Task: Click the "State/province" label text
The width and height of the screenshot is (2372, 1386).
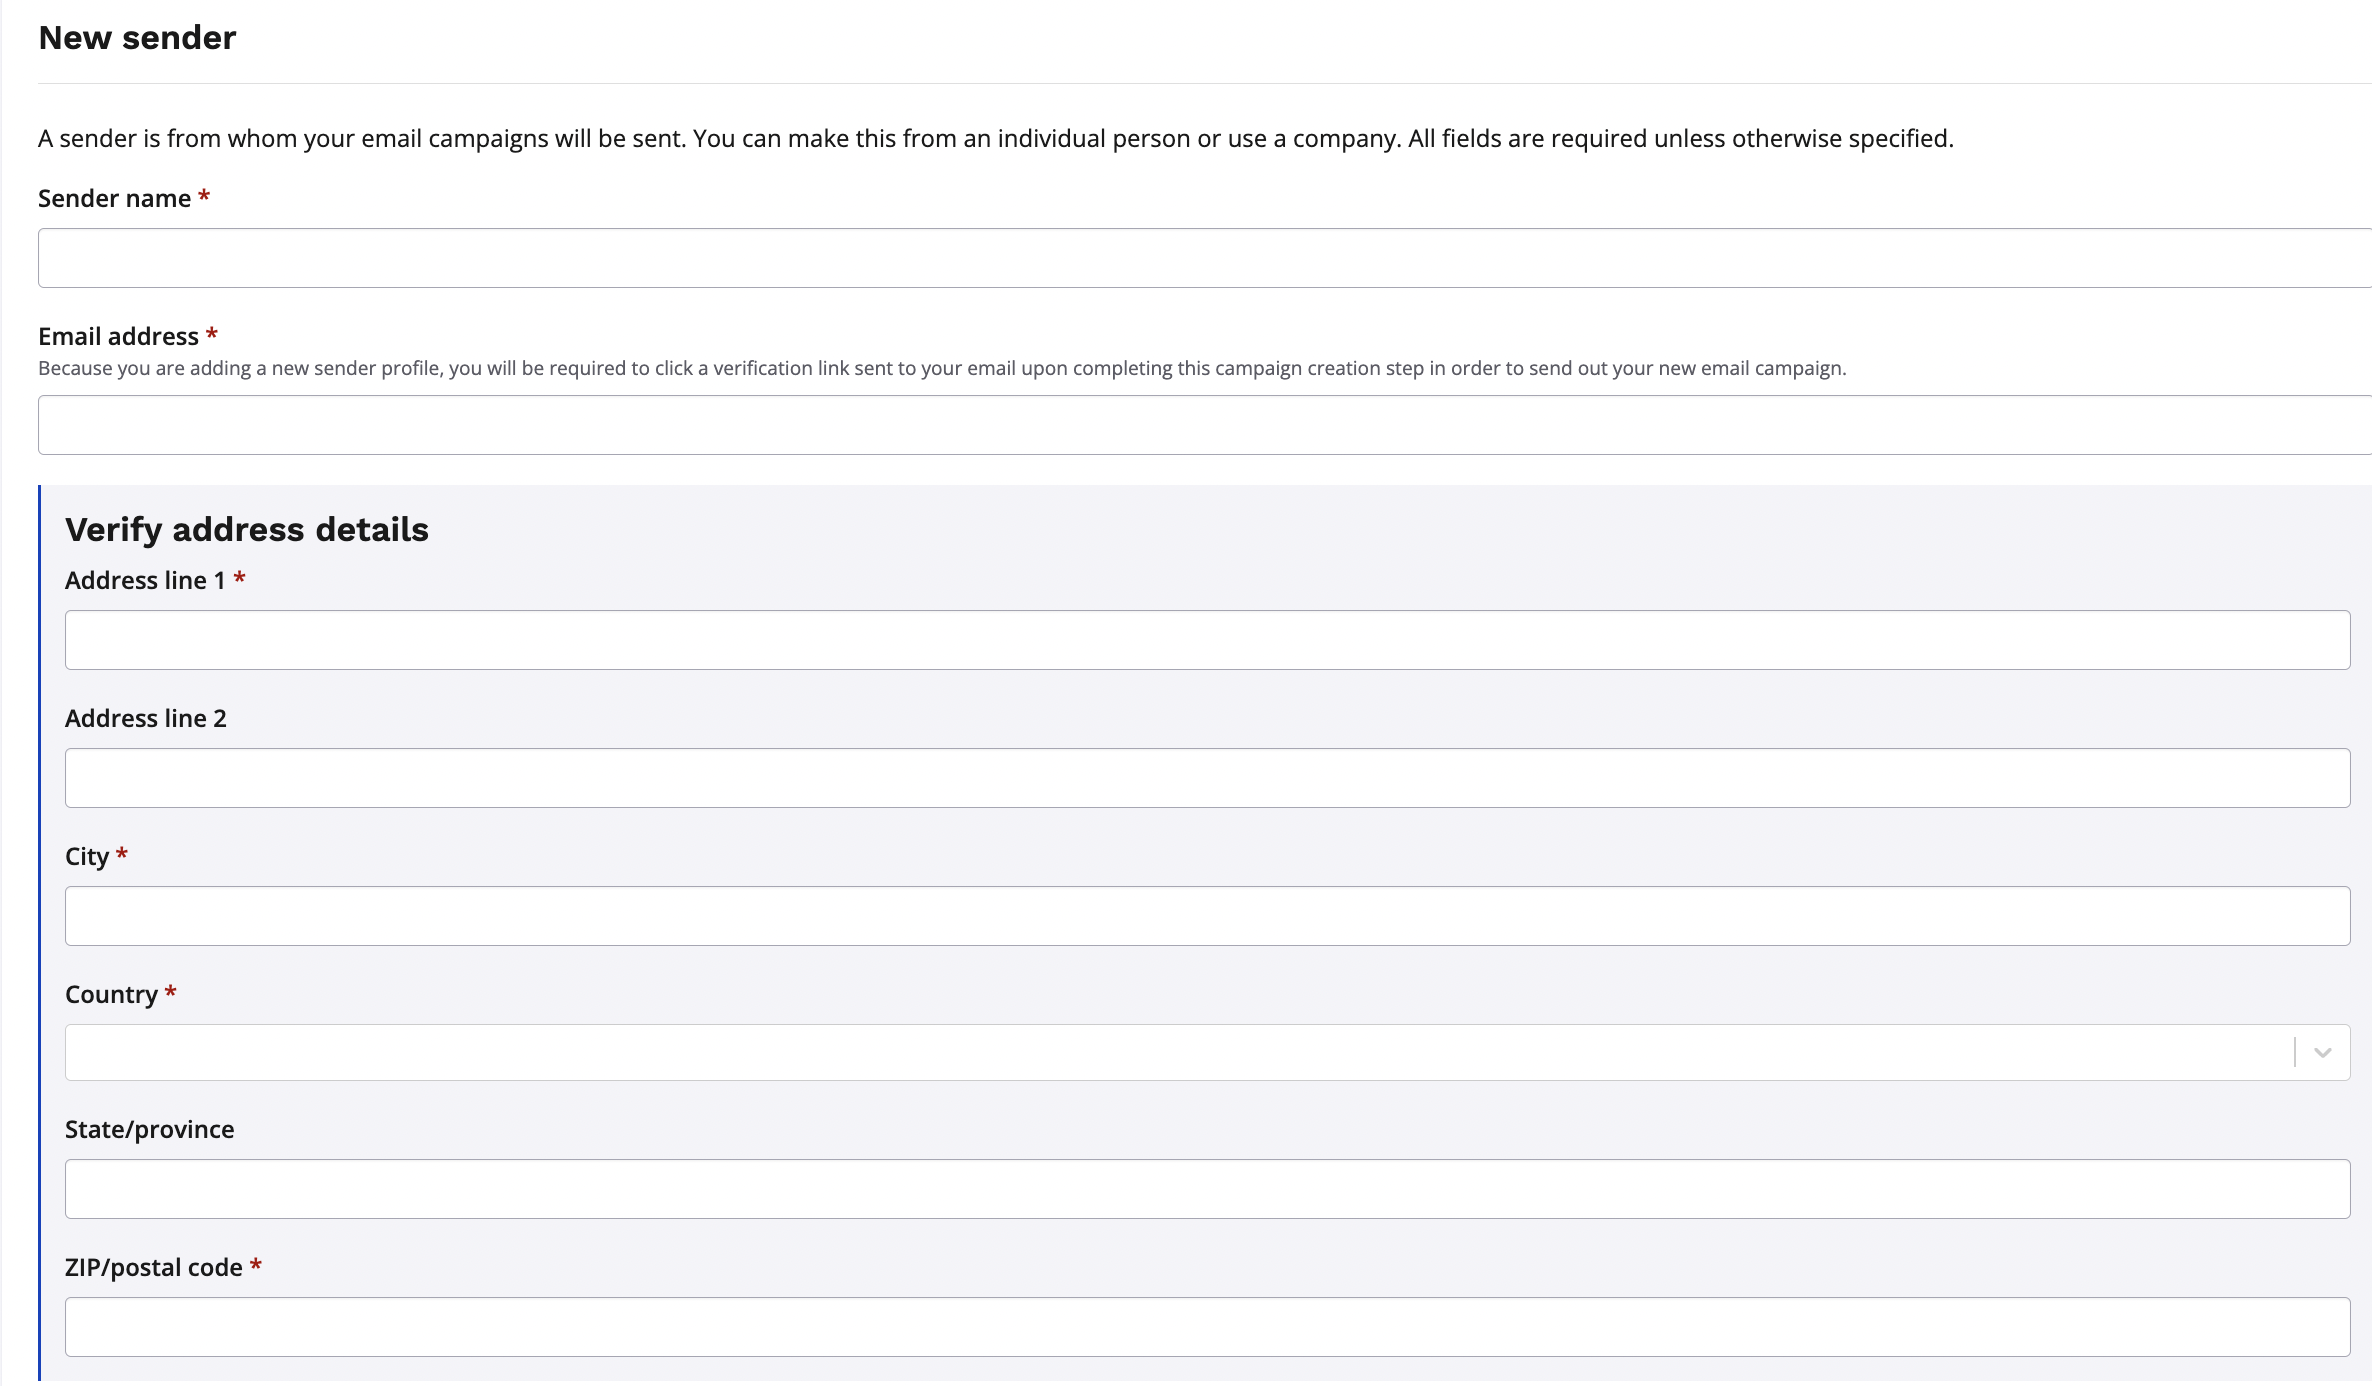Action: tap(150, 1129)
